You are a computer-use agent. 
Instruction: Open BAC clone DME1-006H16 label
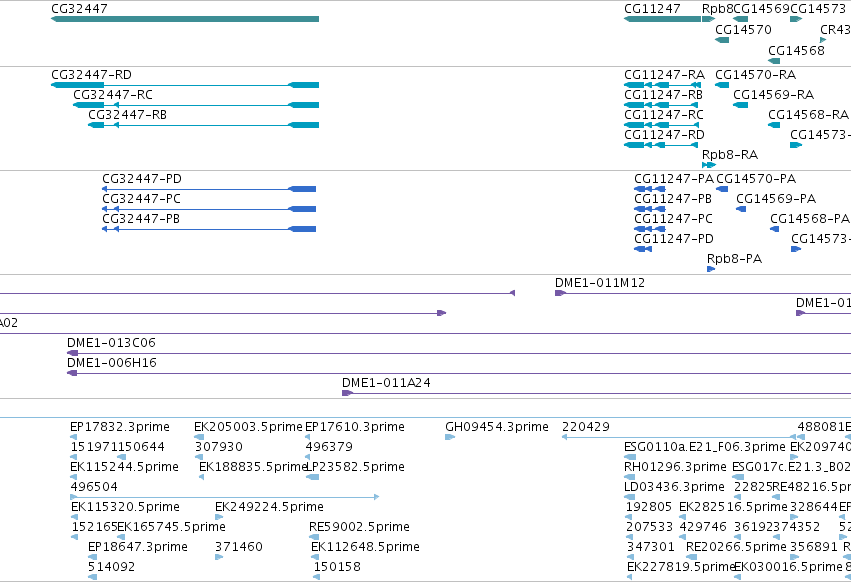tap(112, 363)
